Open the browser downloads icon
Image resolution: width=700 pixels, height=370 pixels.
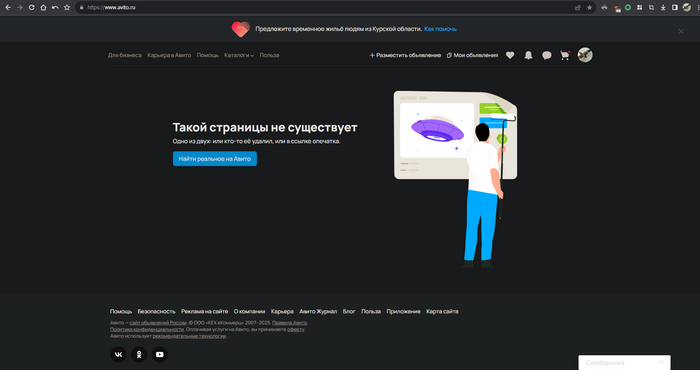tap(663, 8)
